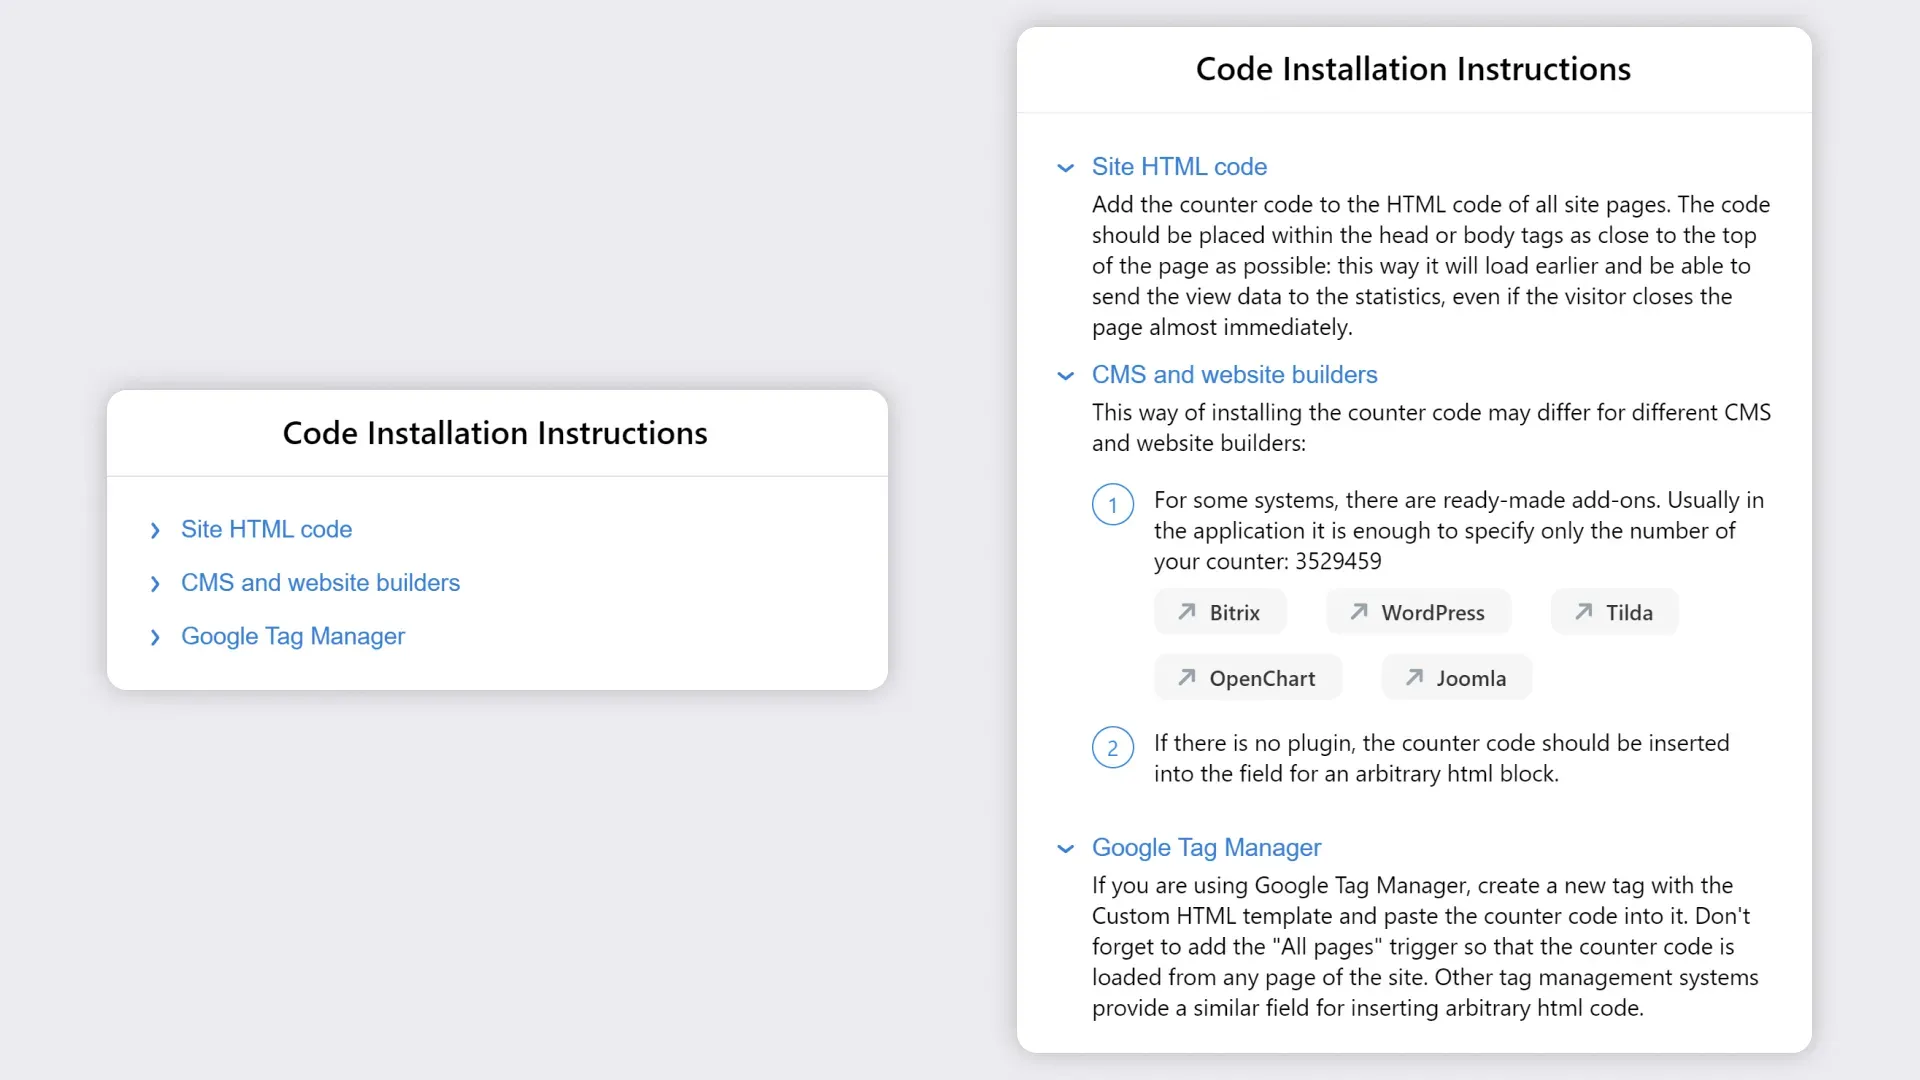This screenshot has width=1920, height=1080.
Task: Click the Code Installation Instructions title in left card
Action: (x=495, y=433)
